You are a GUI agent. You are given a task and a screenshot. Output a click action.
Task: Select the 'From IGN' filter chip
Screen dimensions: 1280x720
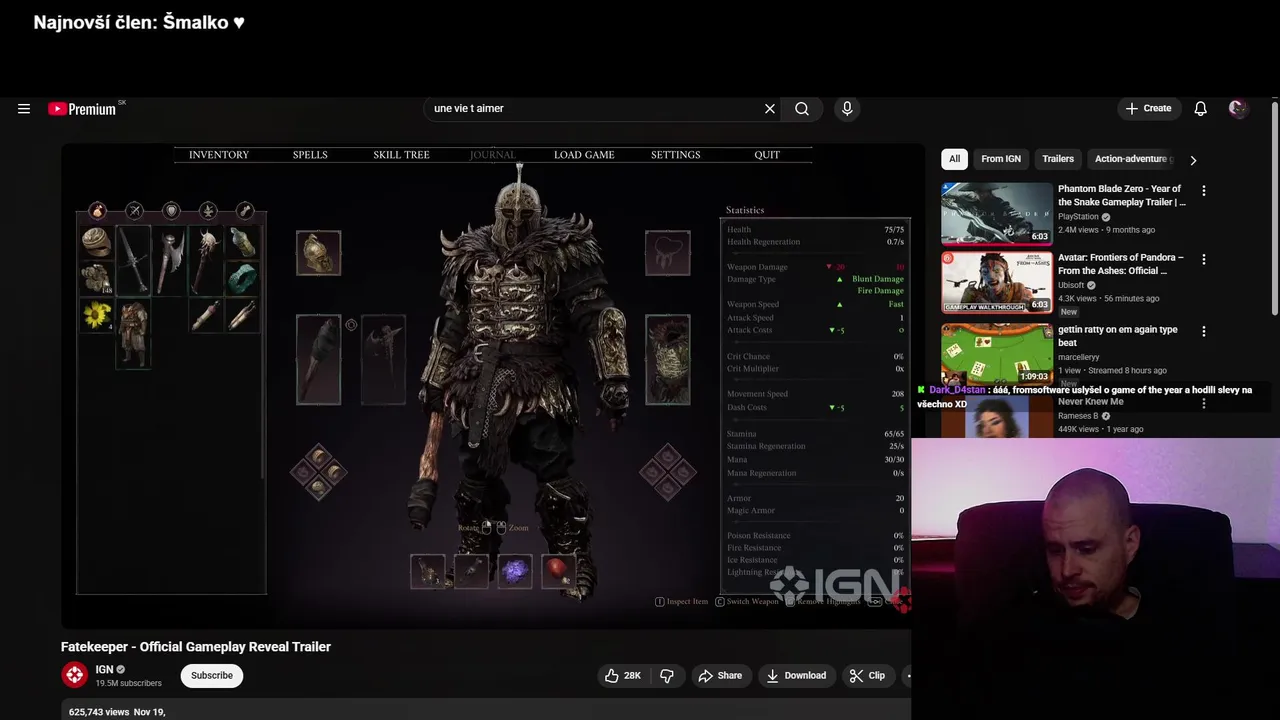click(x=1001, y=159)
